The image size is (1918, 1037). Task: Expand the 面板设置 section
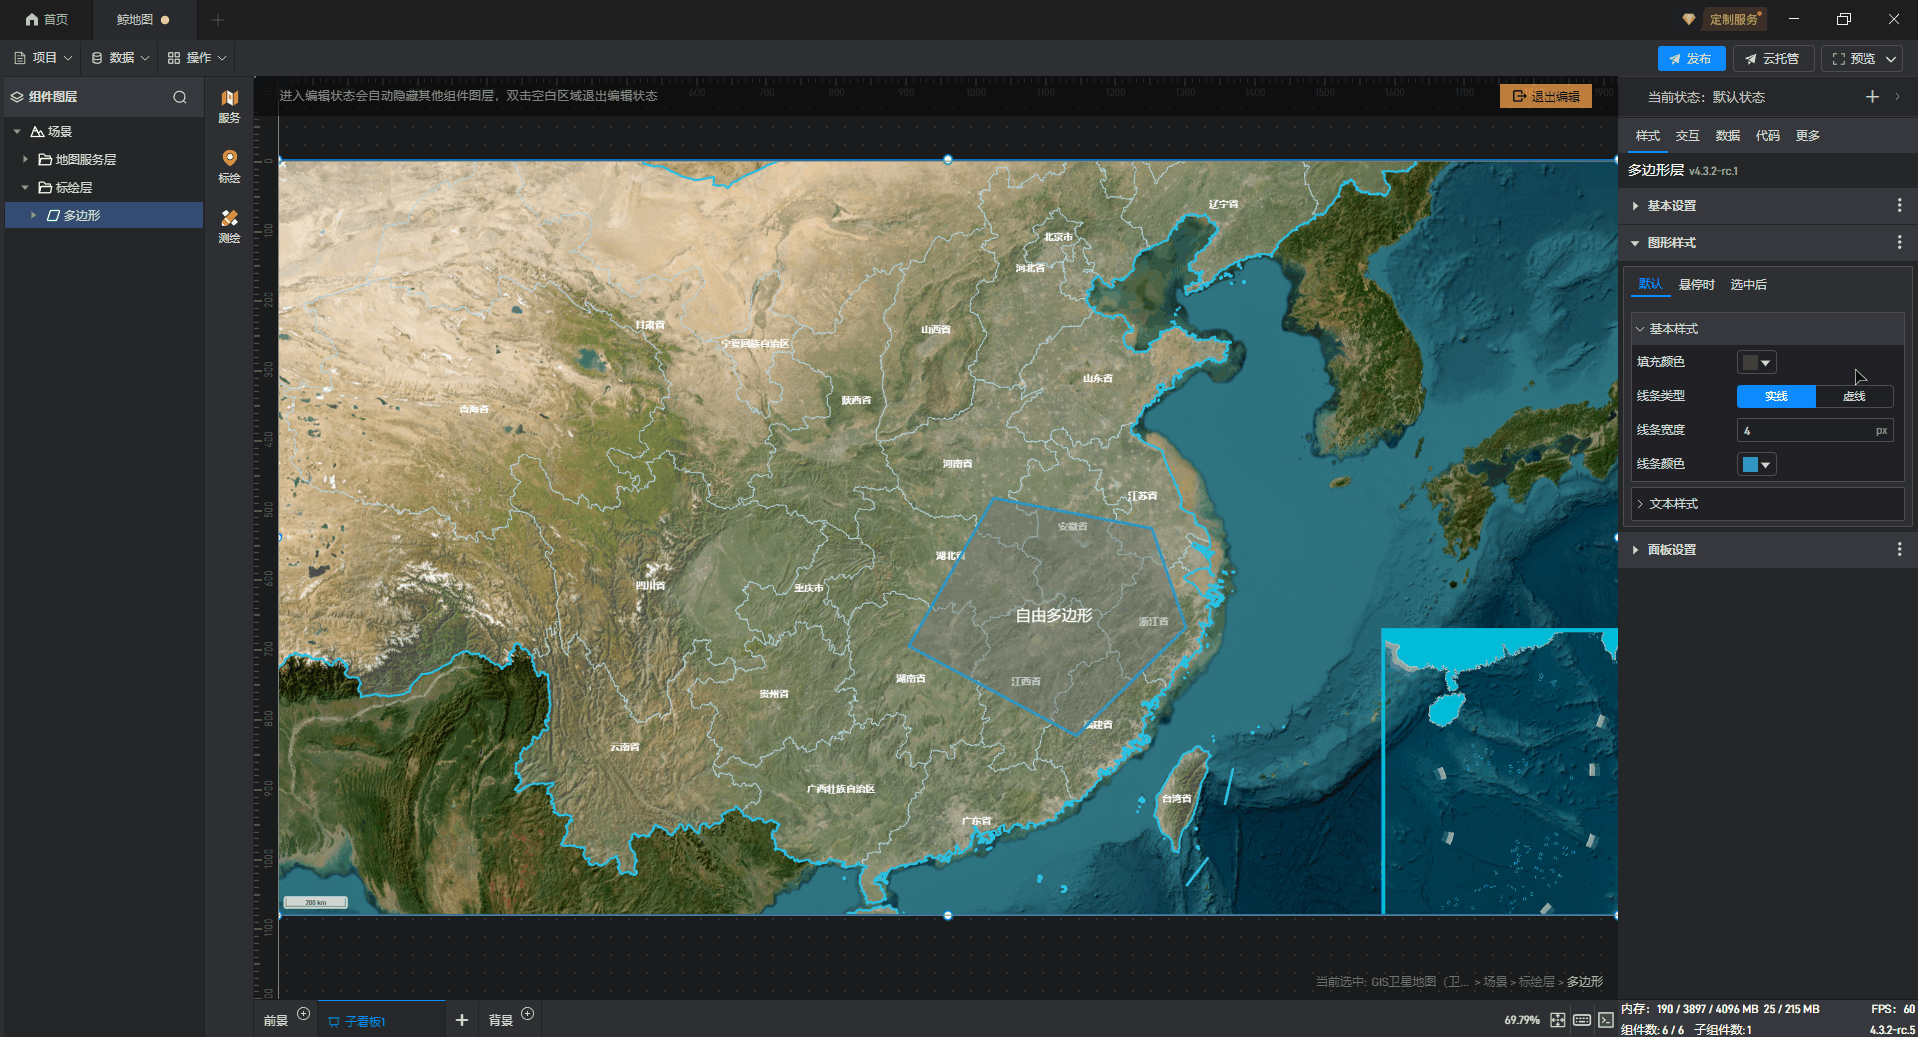coord(1635,550)
